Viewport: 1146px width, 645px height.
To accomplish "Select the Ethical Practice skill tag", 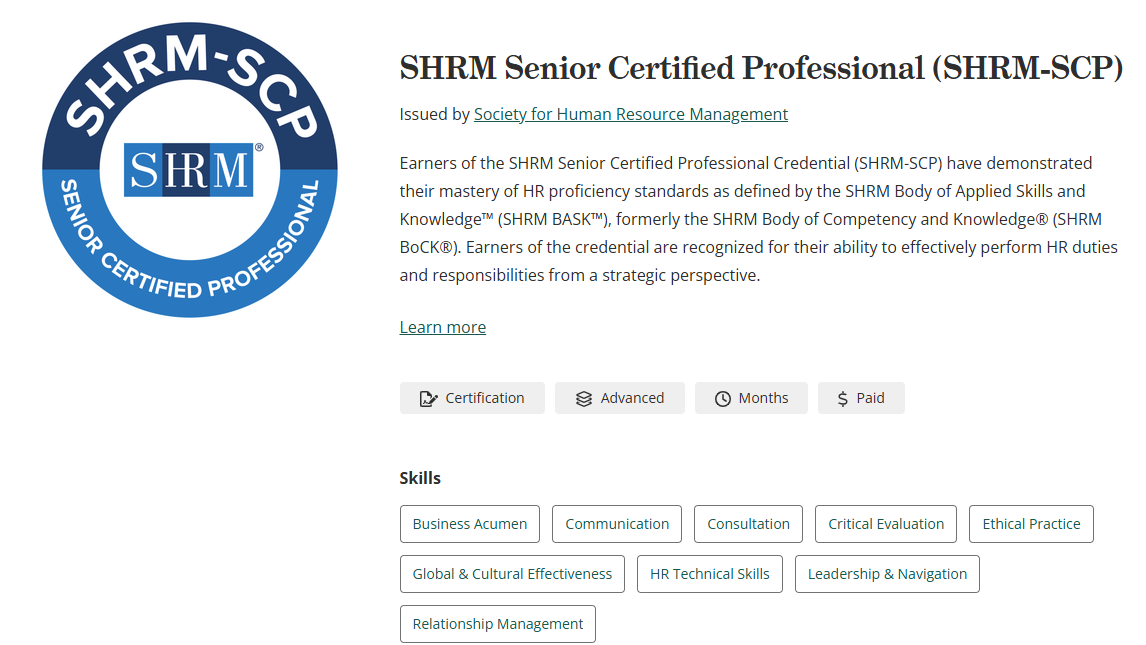I will tap(1030, 524).
